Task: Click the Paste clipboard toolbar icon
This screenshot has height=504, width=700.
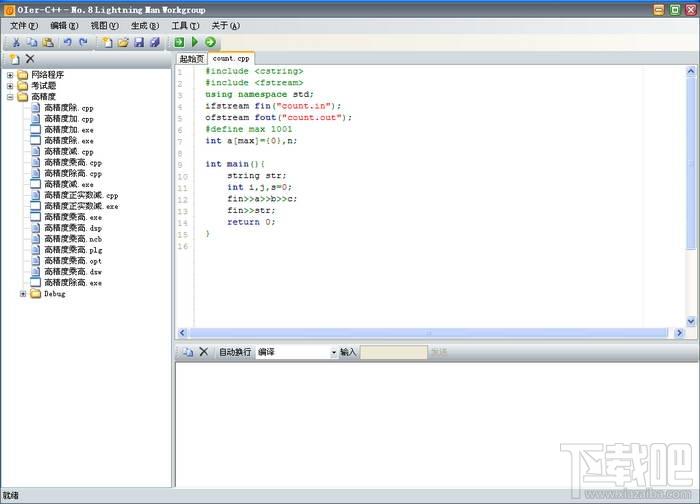Action: pos(48,42)
